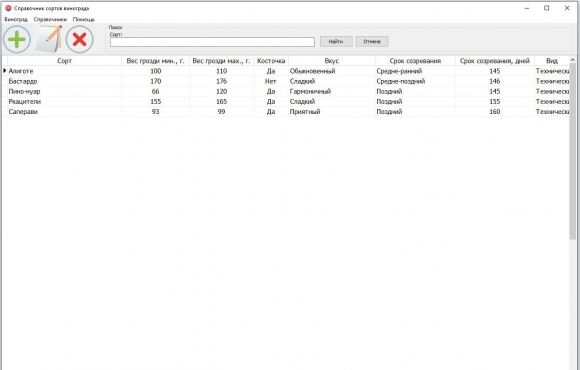
Task: Click the Найти search button
Action: [x=336, y=41]
